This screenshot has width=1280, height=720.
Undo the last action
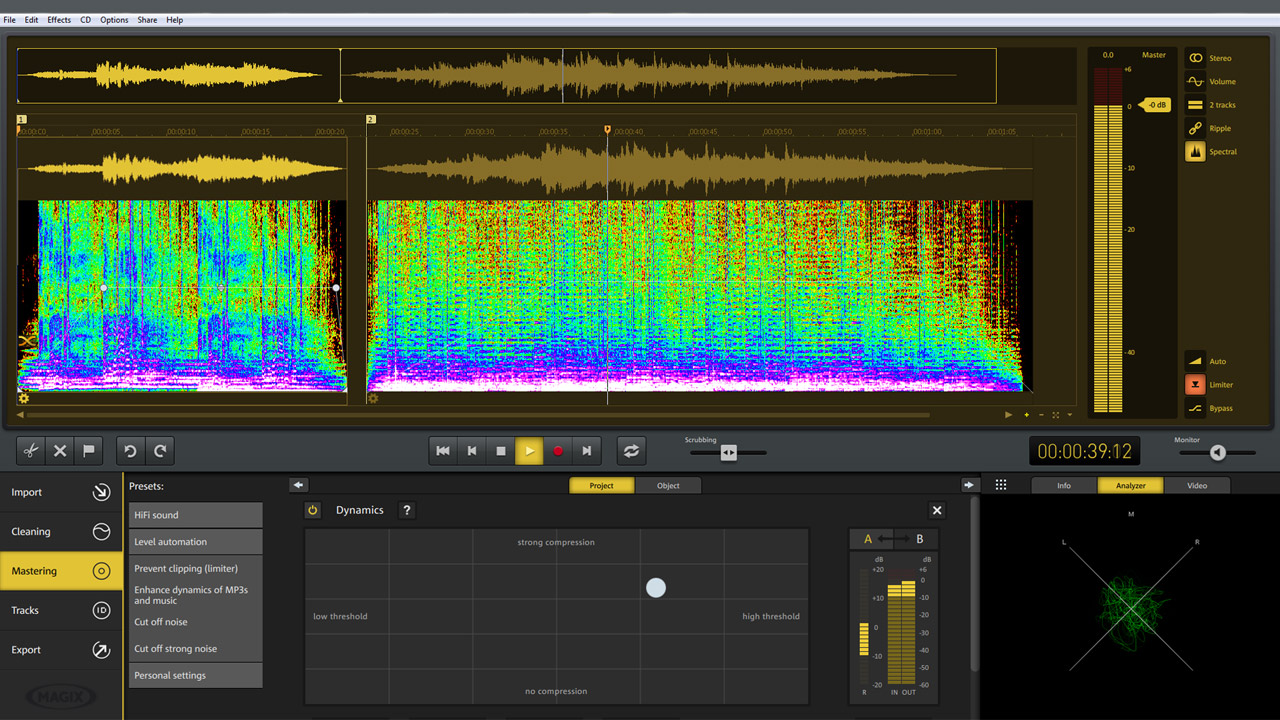[x=130, y=451]
